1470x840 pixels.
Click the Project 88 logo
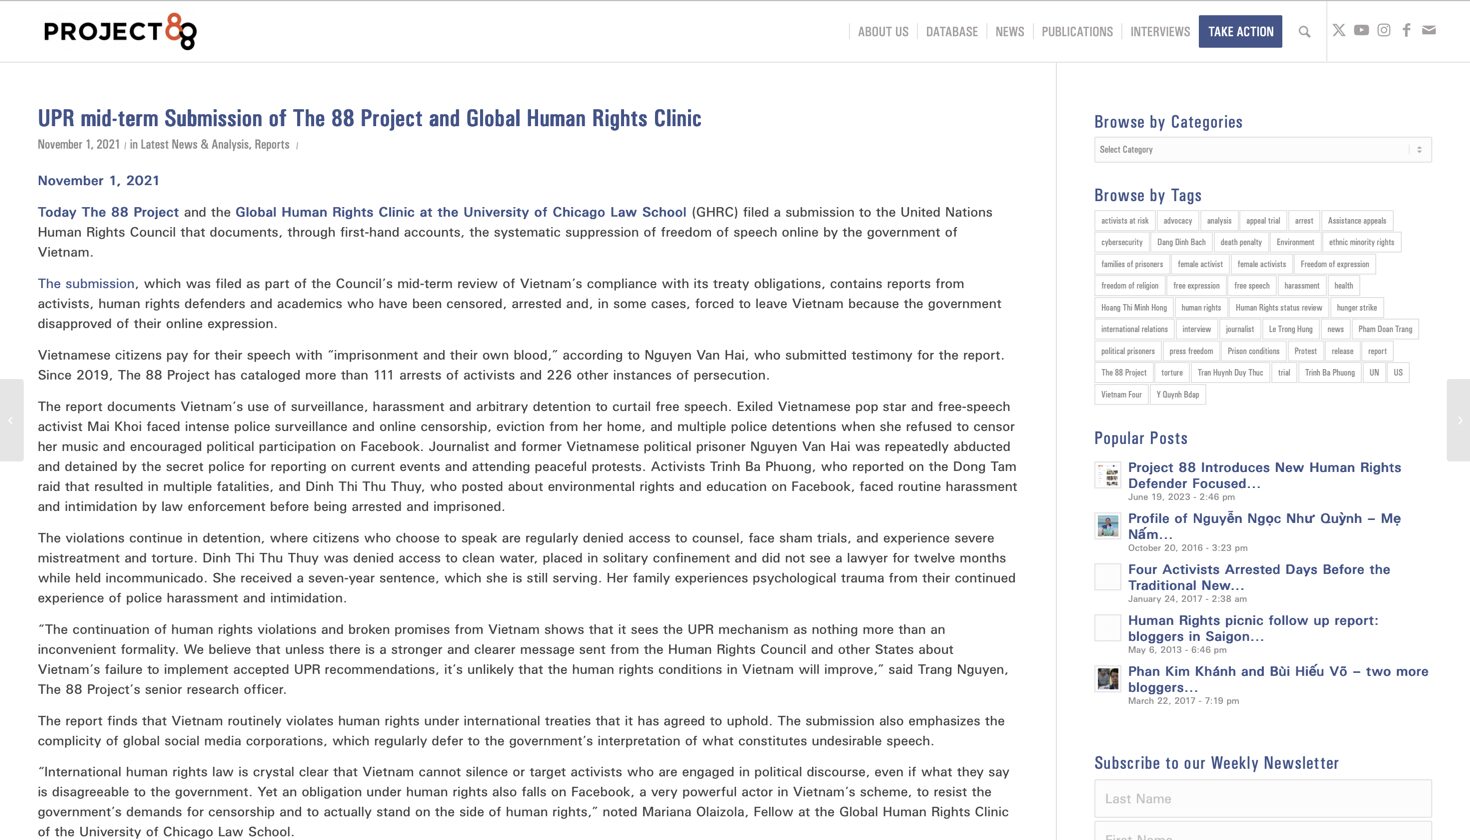click(120, 32)
